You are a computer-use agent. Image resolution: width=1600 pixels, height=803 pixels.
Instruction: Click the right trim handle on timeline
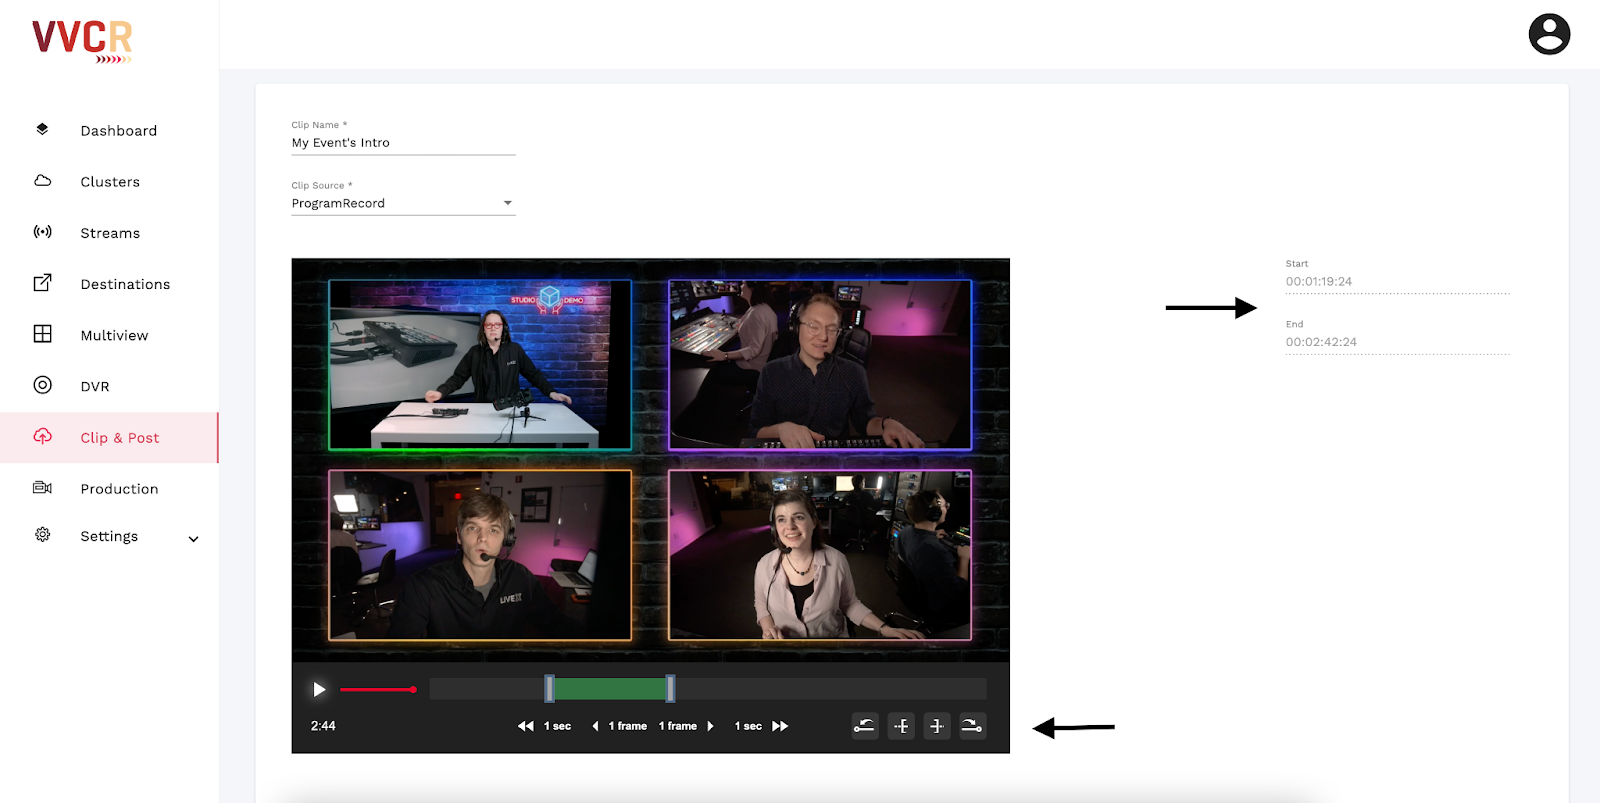(x=670, y=688)
